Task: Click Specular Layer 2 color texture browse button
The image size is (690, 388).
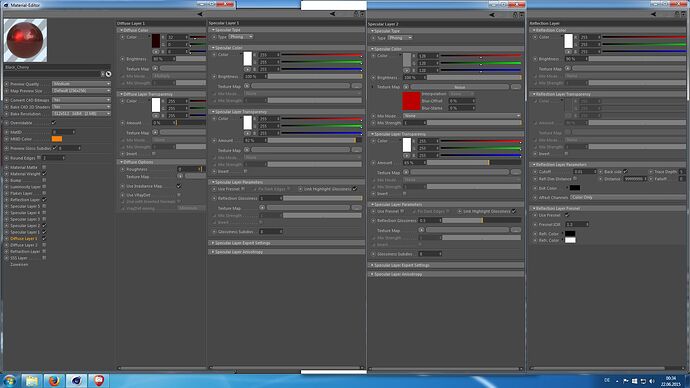Action: point(516,87)
